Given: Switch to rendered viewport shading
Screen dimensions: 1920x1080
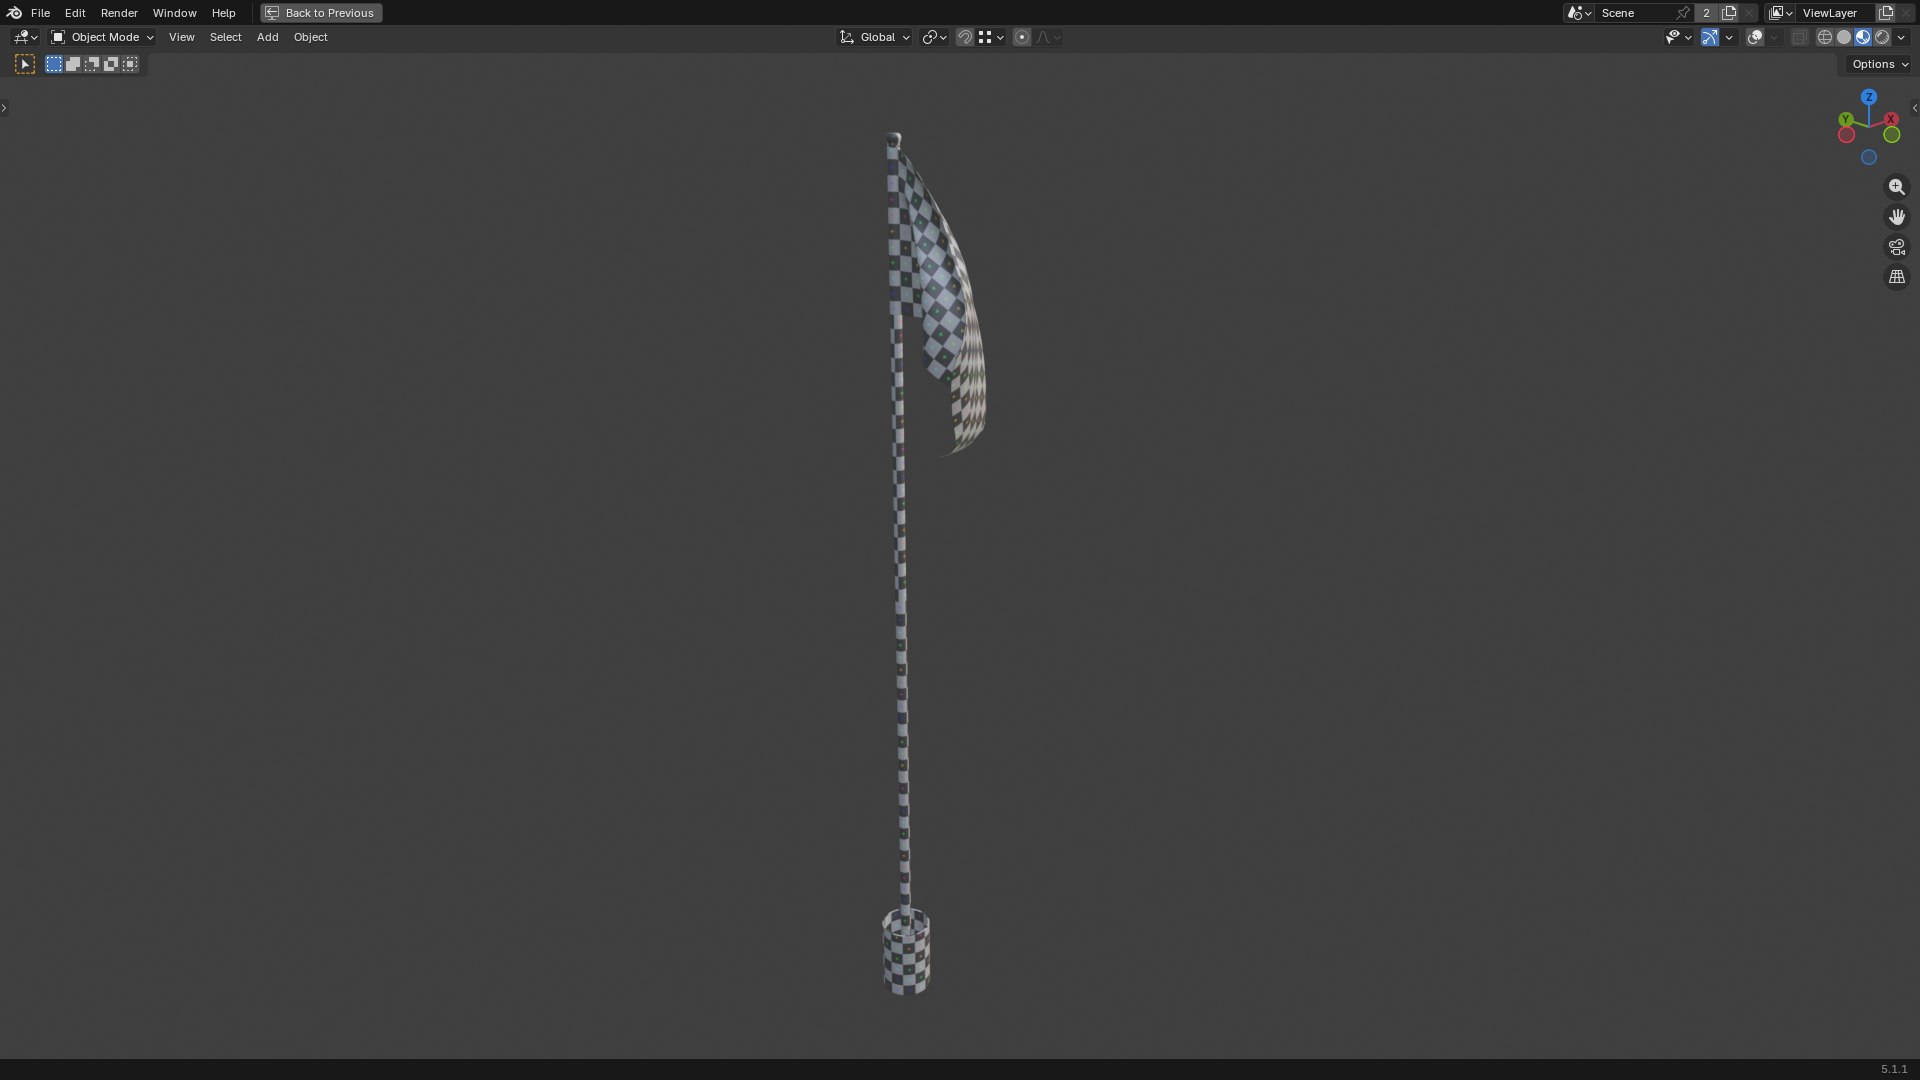Looking at the screenshot, I should [x=1882, y=37].
